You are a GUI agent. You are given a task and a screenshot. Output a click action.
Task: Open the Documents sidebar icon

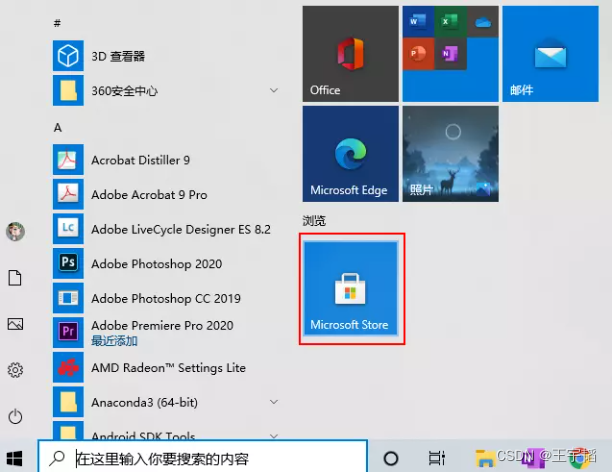click(15, 278)
